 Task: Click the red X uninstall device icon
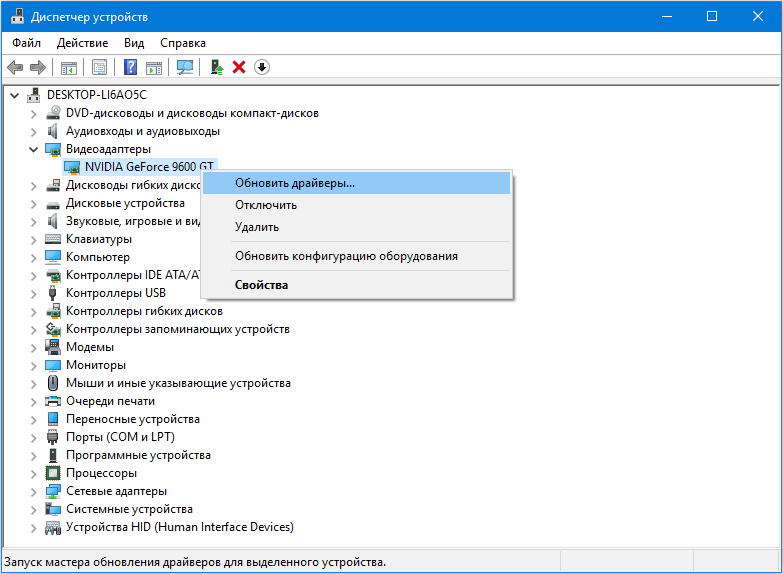[x=239, y=67]
